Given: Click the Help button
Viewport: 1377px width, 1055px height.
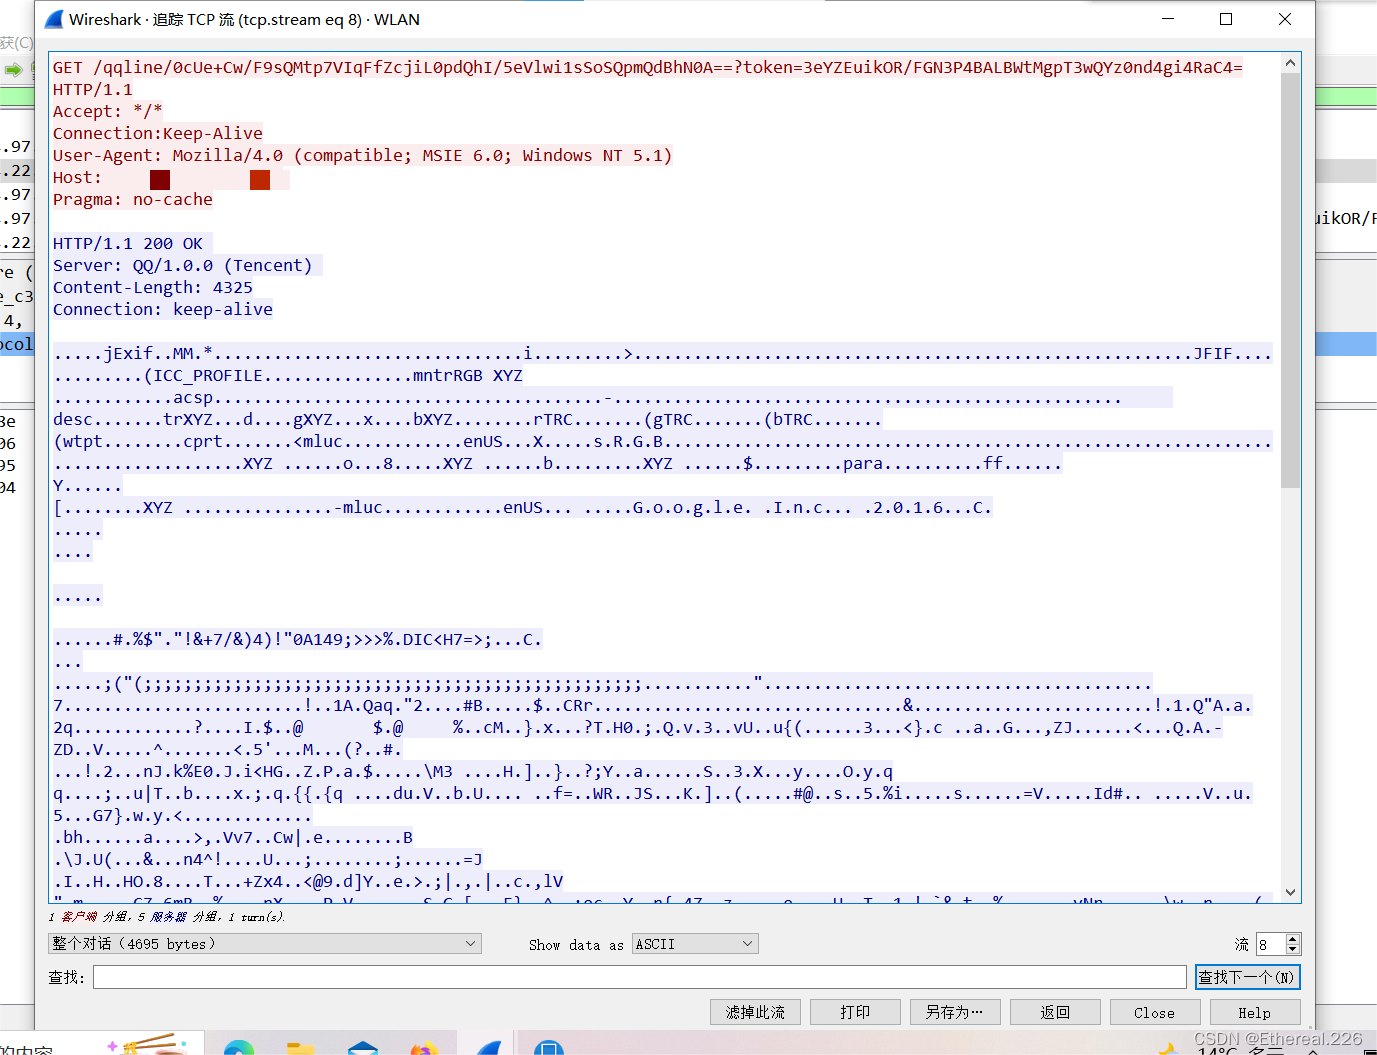Looking at the screenshot, I should pyautogui.click(x=1255, y=1012).
